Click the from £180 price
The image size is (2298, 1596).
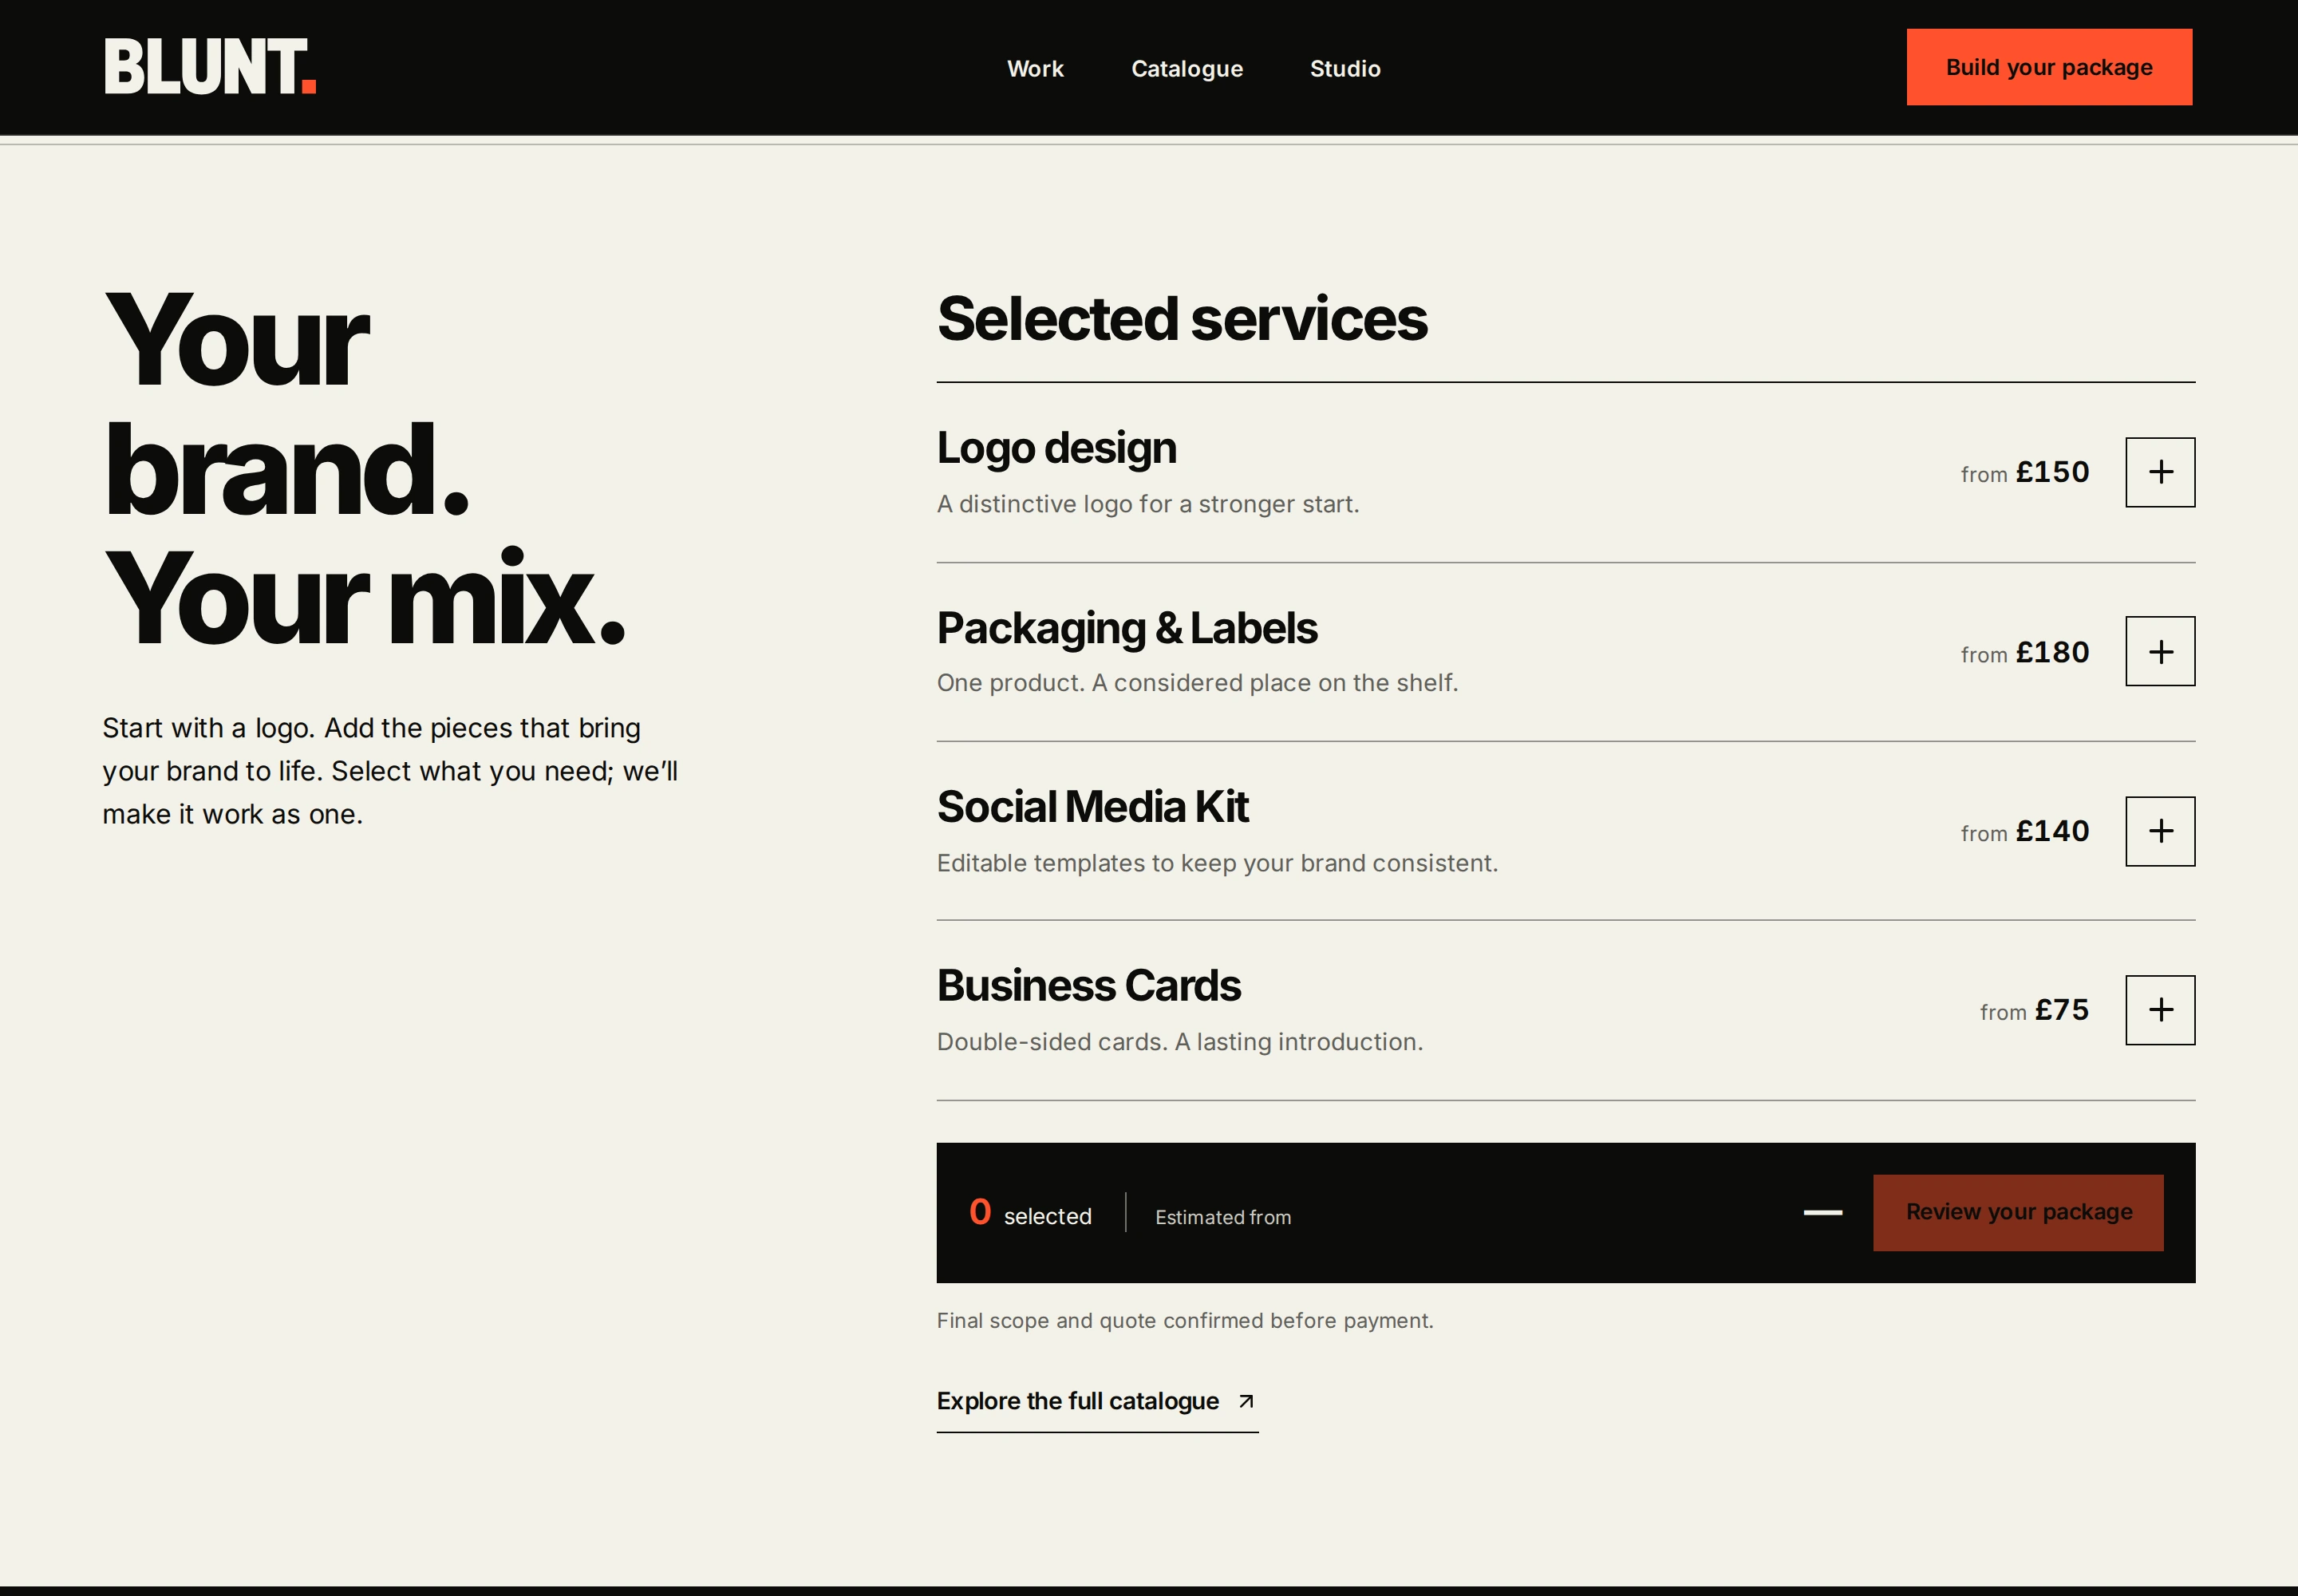(2024, 652)
